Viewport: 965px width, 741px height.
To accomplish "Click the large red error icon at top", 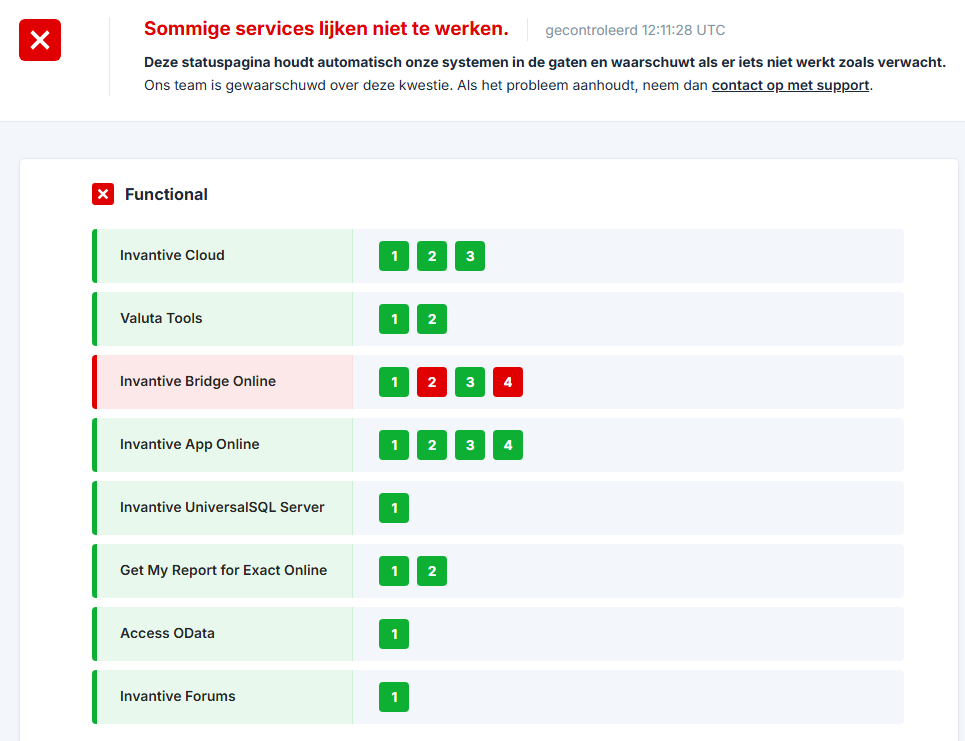I will pos(40,40).
